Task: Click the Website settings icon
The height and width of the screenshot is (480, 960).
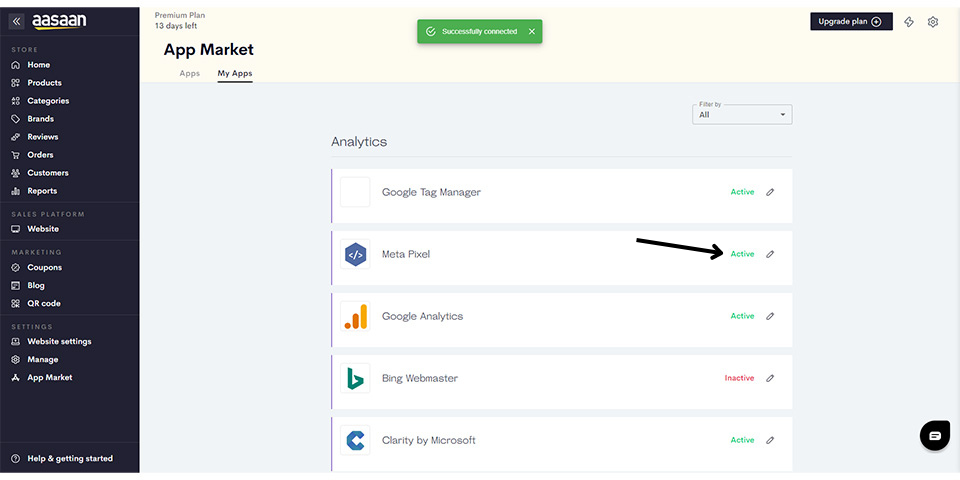Action: click(x=16, y=342)
